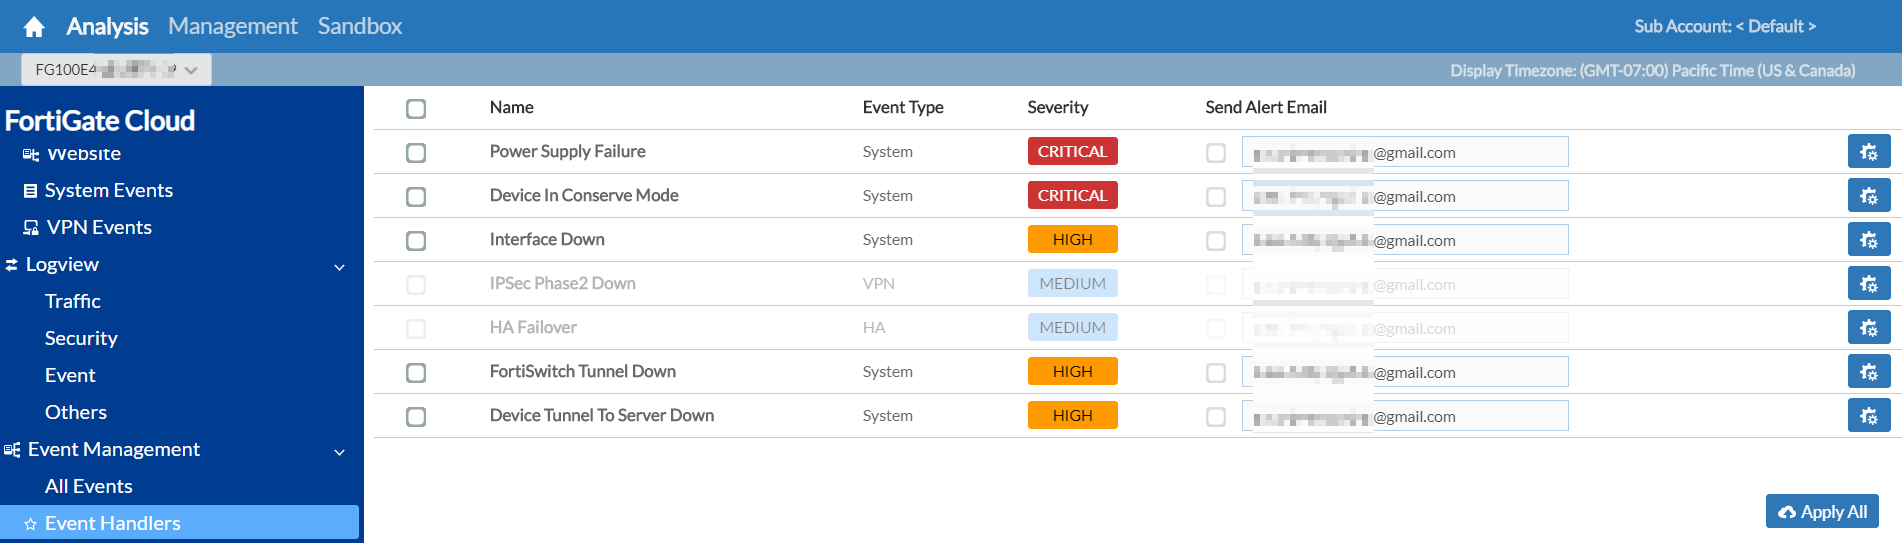1902x543 pixels.
Task: Click the email field for Power Supply Failure
Action: [1405, 152]
